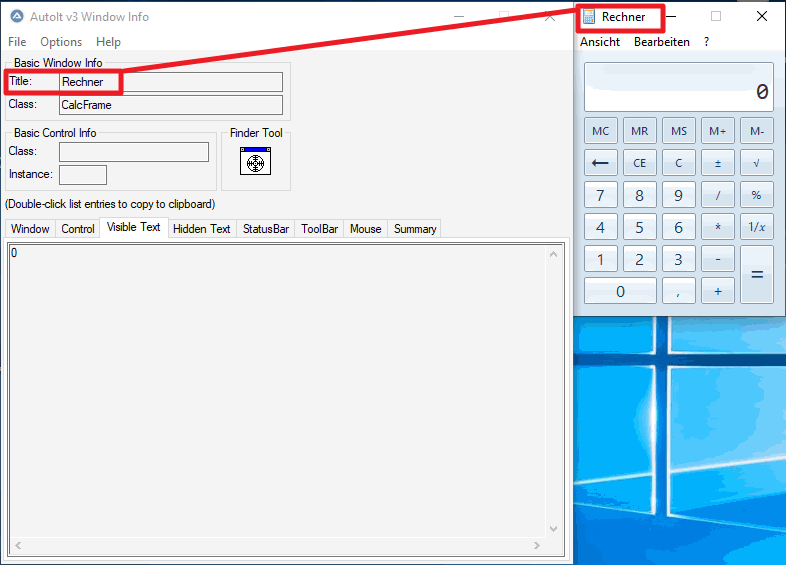
Task: Click the MS memory store button
Action: (679, 131)
